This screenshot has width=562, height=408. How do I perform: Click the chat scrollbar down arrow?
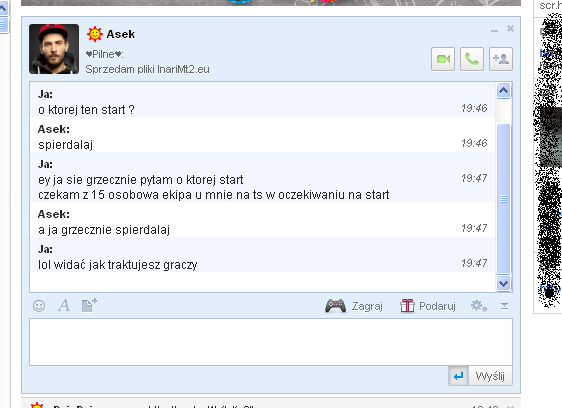(504, 284)
